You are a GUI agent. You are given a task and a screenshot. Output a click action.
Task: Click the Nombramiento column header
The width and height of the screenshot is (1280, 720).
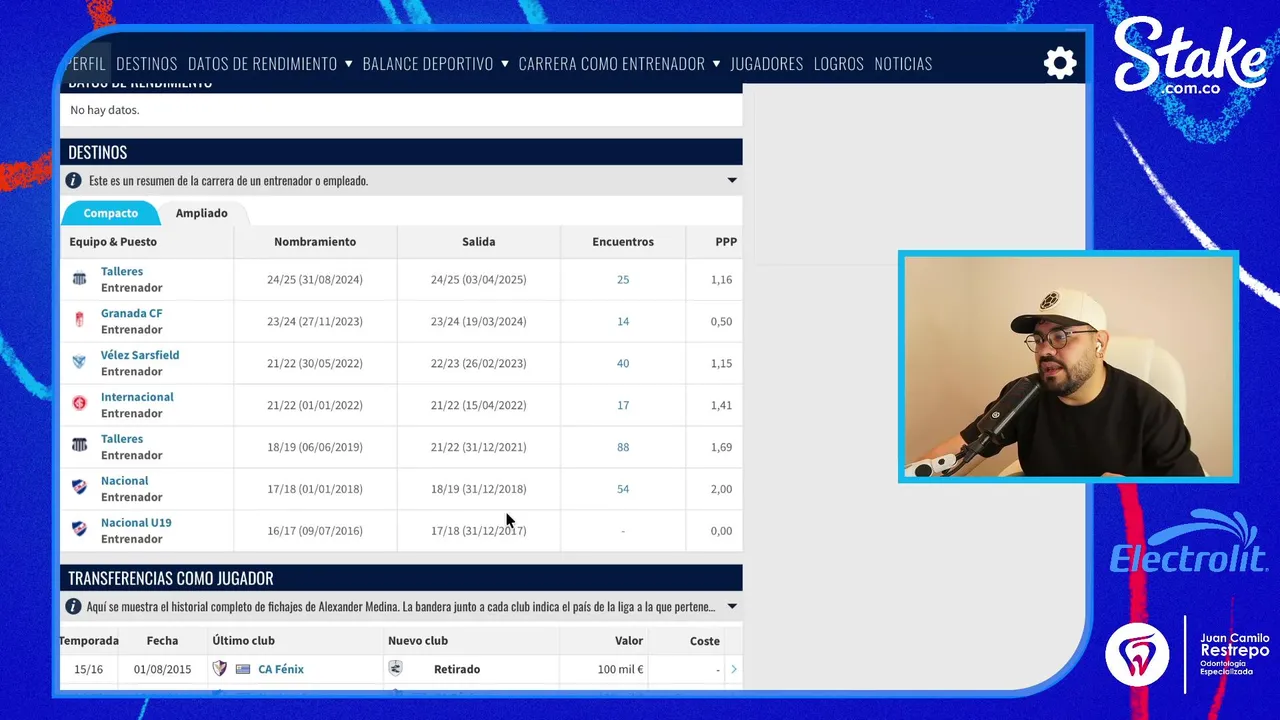point(315,241)
